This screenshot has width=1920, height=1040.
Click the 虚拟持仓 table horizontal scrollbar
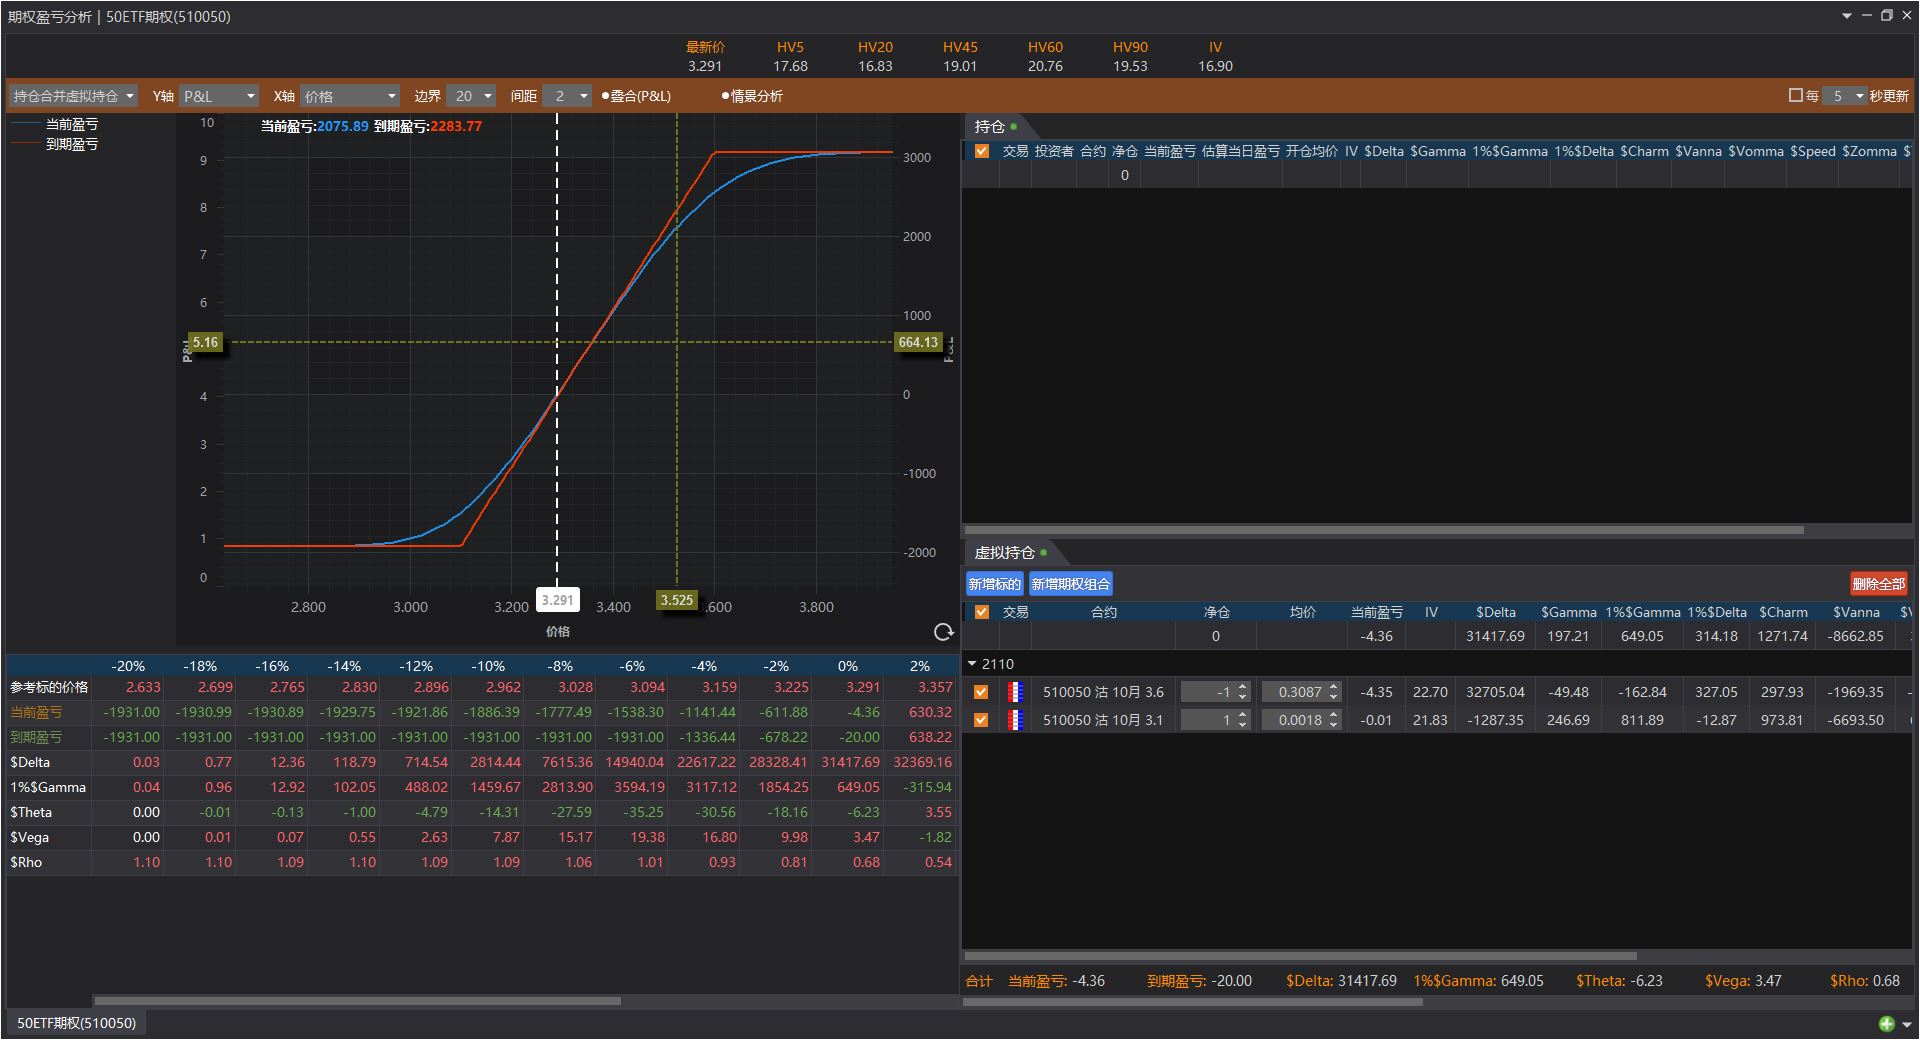1300,956
